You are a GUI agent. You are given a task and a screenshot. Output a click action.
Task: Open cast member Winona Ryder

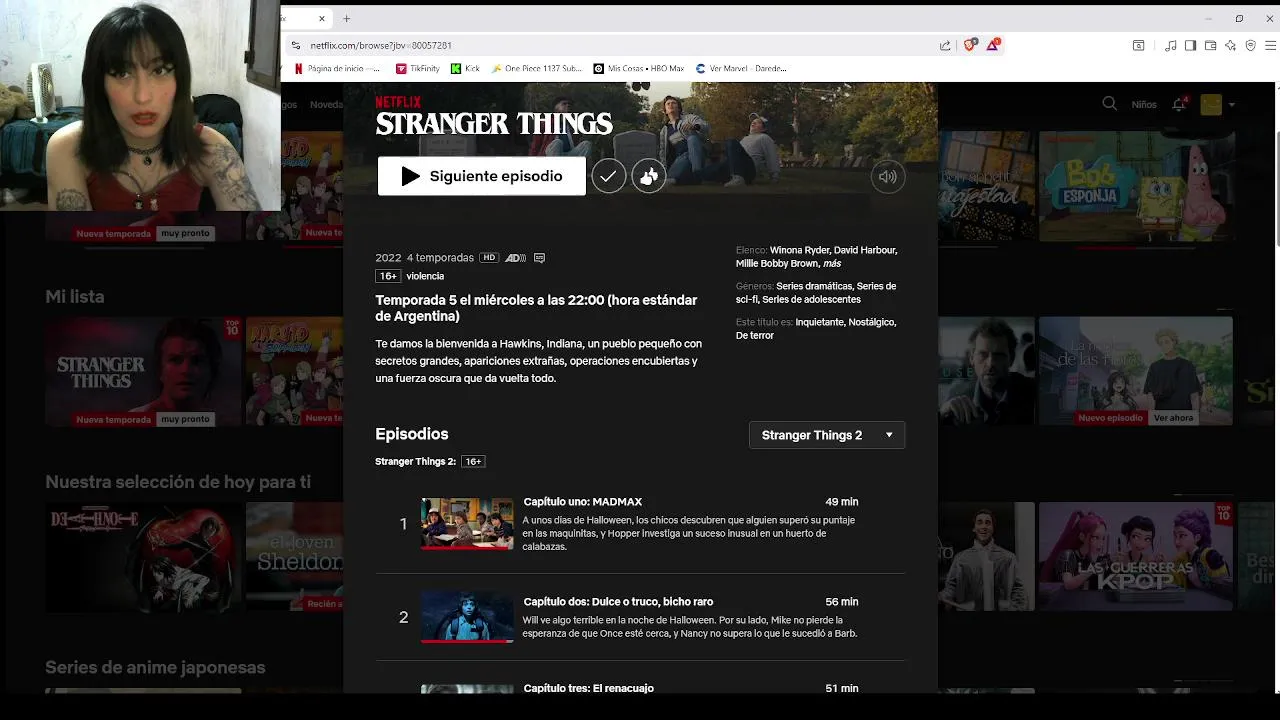click(x=799, y=250)
